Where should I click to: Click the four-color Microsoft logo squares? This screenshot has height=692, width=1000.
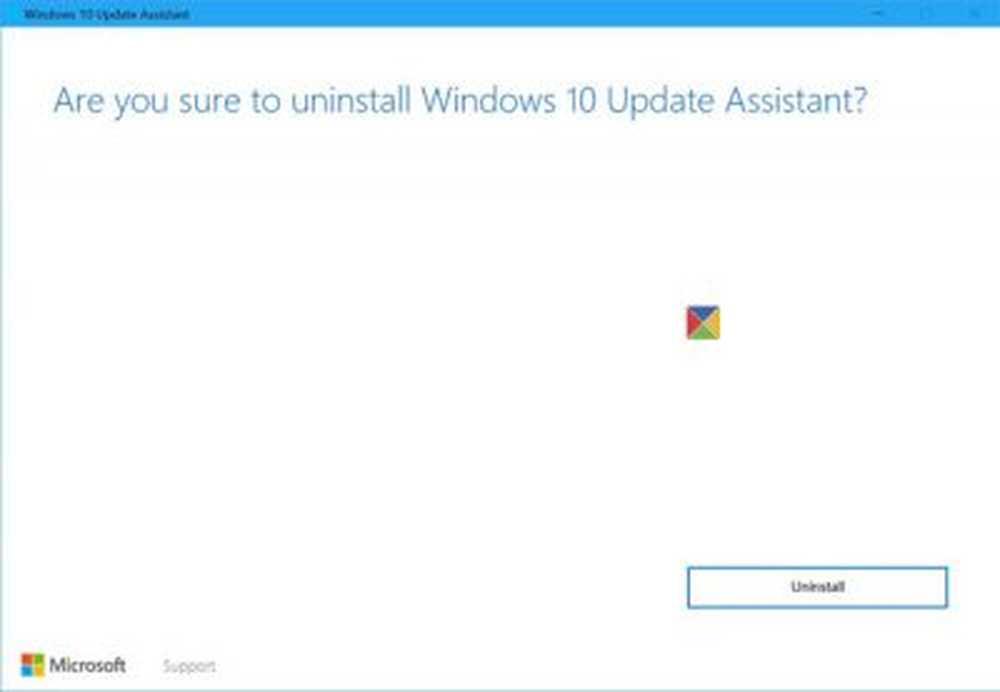pyautogui.click(x=33, y=665)
